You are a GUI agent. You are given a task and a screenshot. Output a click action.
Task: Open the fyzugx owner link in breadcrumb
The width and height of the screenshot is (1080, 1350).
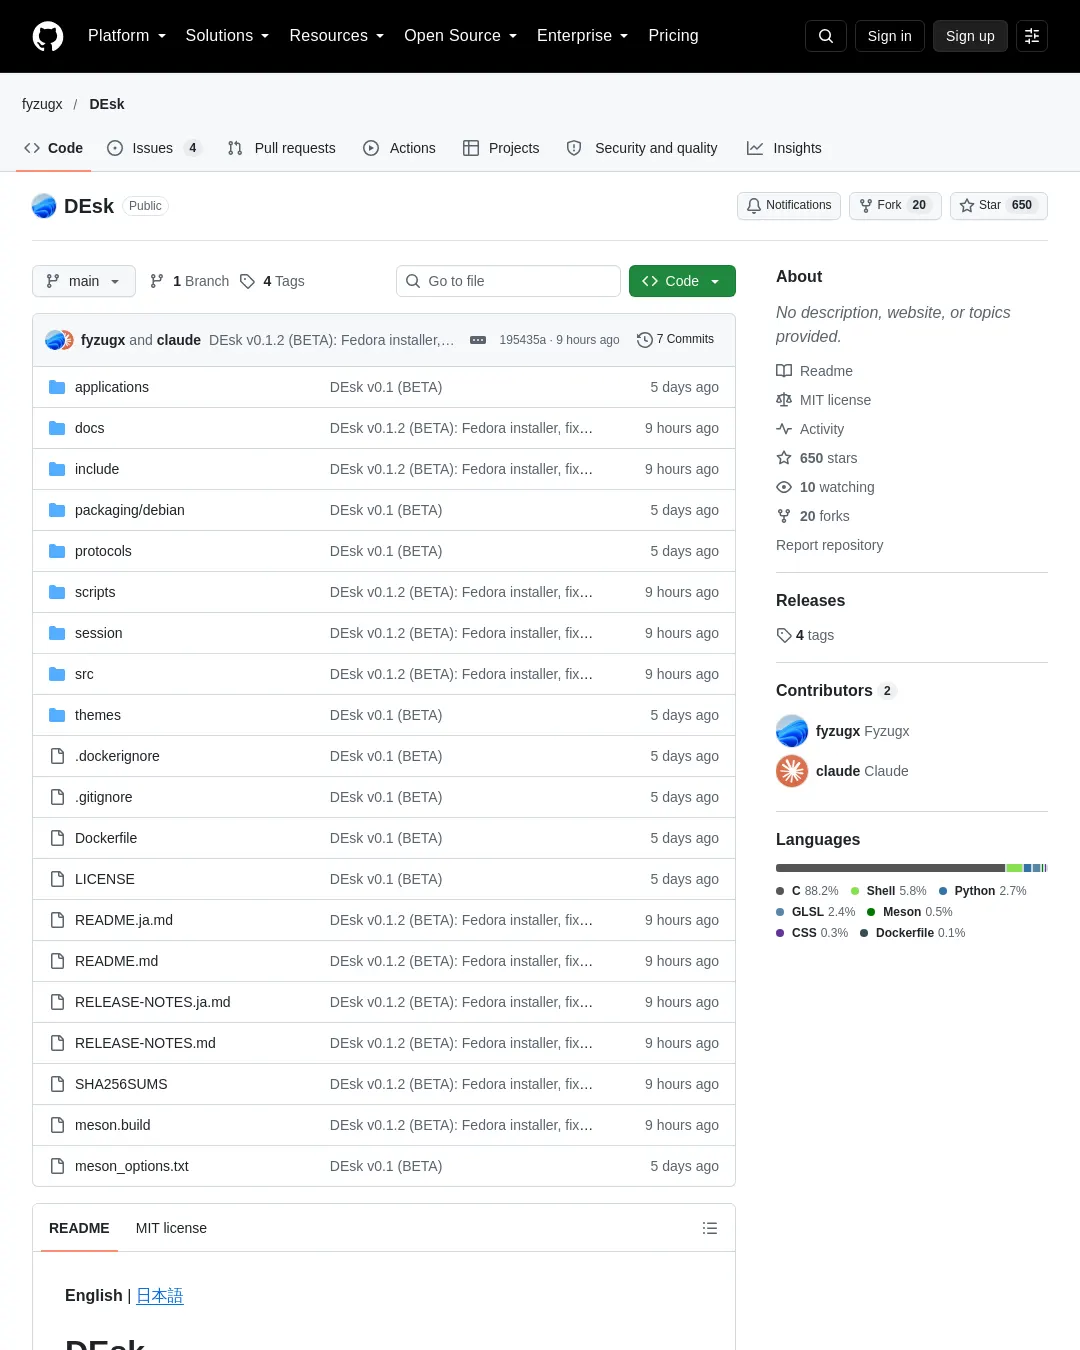[x=42, y=104]
